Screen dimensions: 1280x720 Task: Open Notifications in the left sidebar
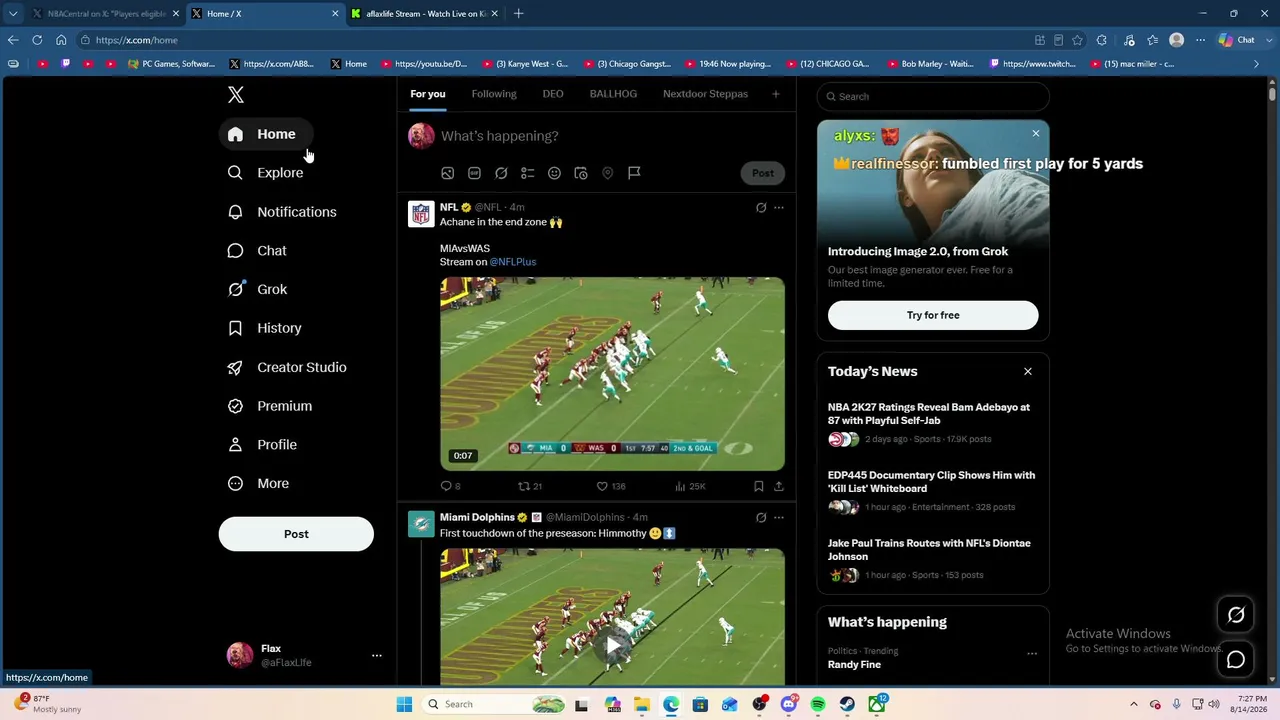tap(283, 212)
